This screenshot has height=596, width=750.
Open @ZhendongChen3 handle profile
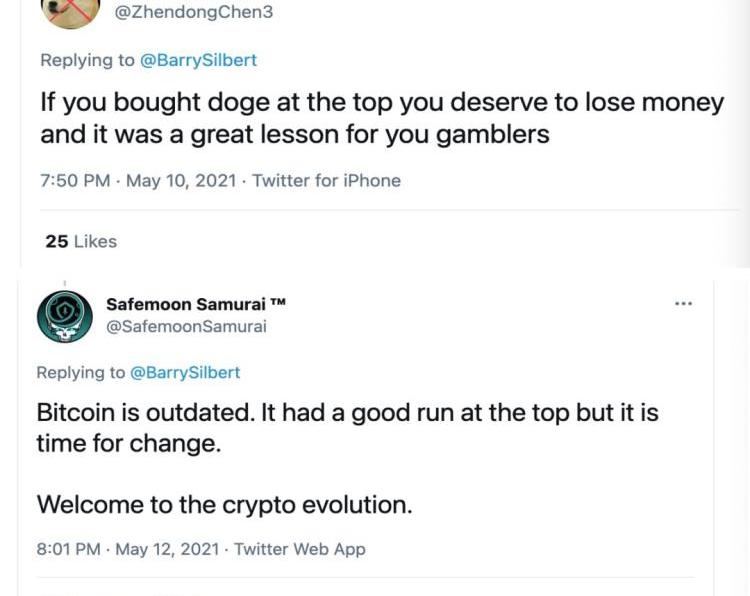point(194,13)
